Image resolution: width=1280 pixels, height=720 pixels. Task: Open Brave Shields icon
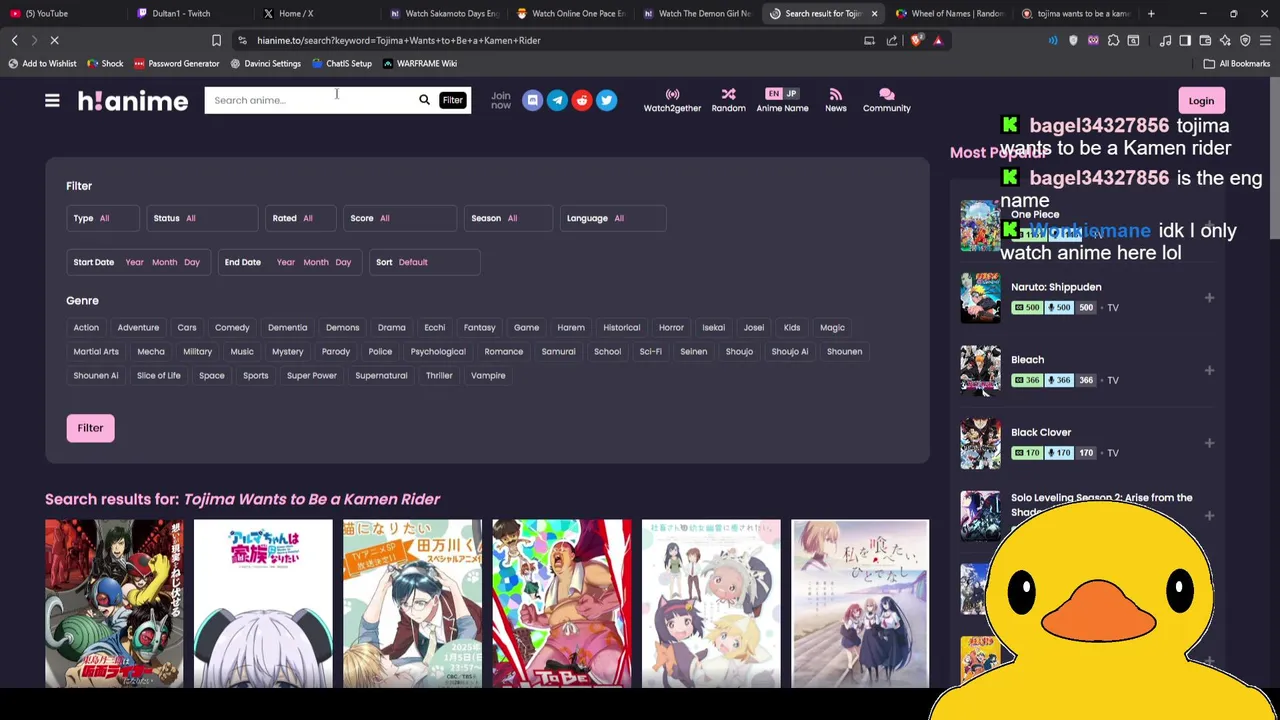(917, 40)
